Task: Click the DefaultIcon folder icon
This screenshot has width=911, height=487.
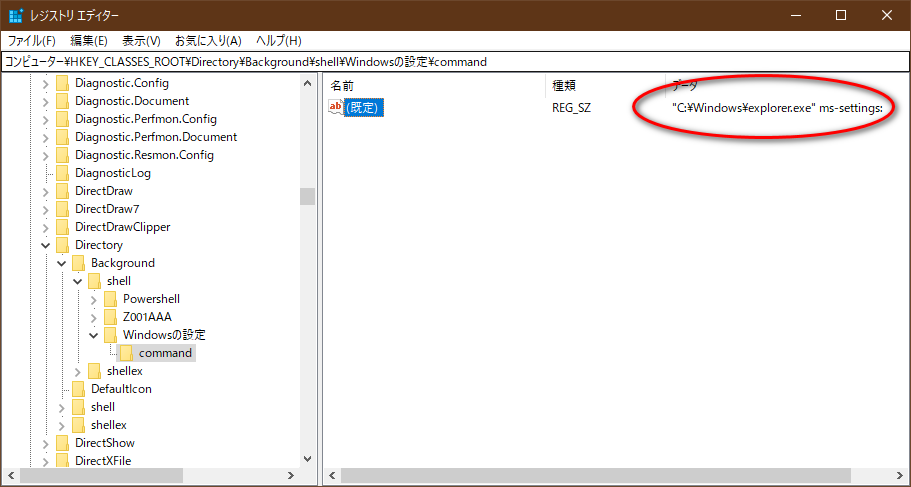Action: [79, 389]
